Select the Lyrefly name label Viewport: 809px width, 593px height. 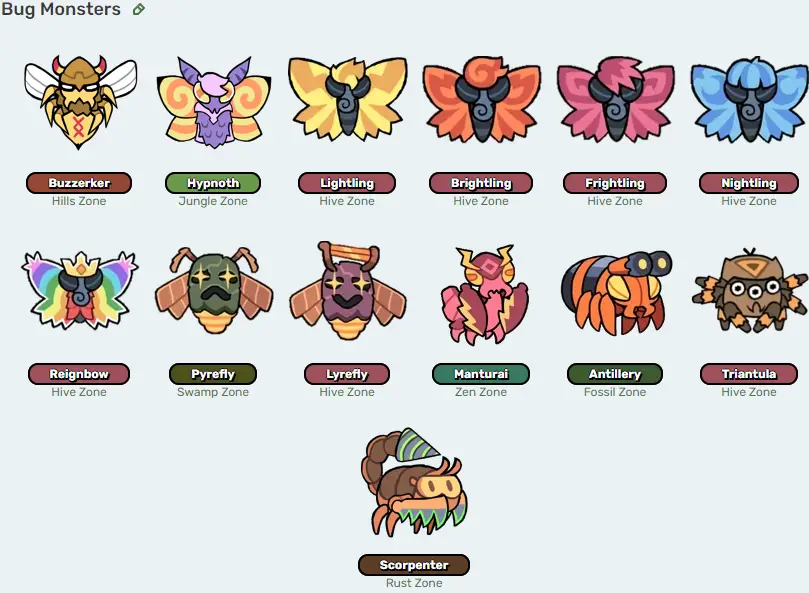(x=347, y=374)
